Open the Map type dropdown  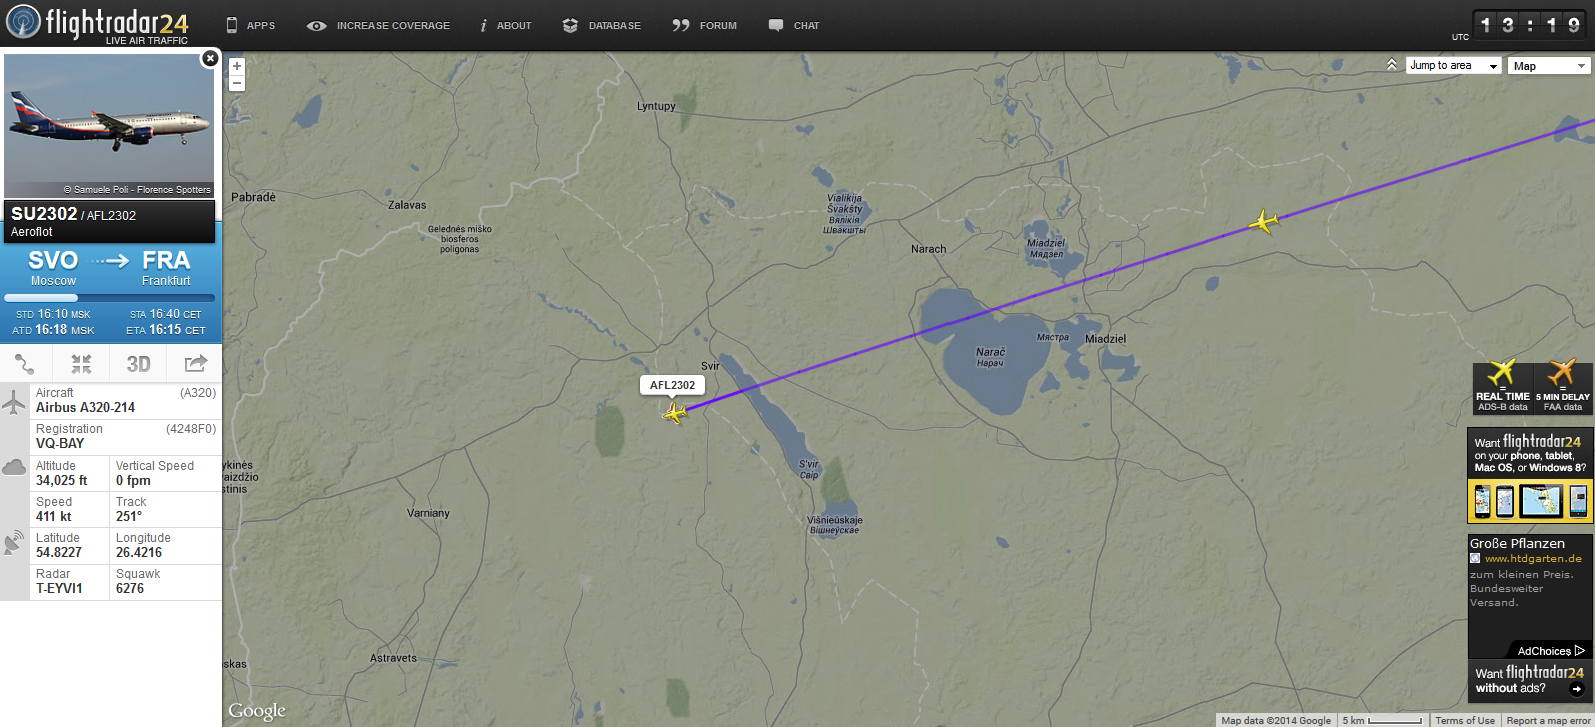tap(1549, 66)
